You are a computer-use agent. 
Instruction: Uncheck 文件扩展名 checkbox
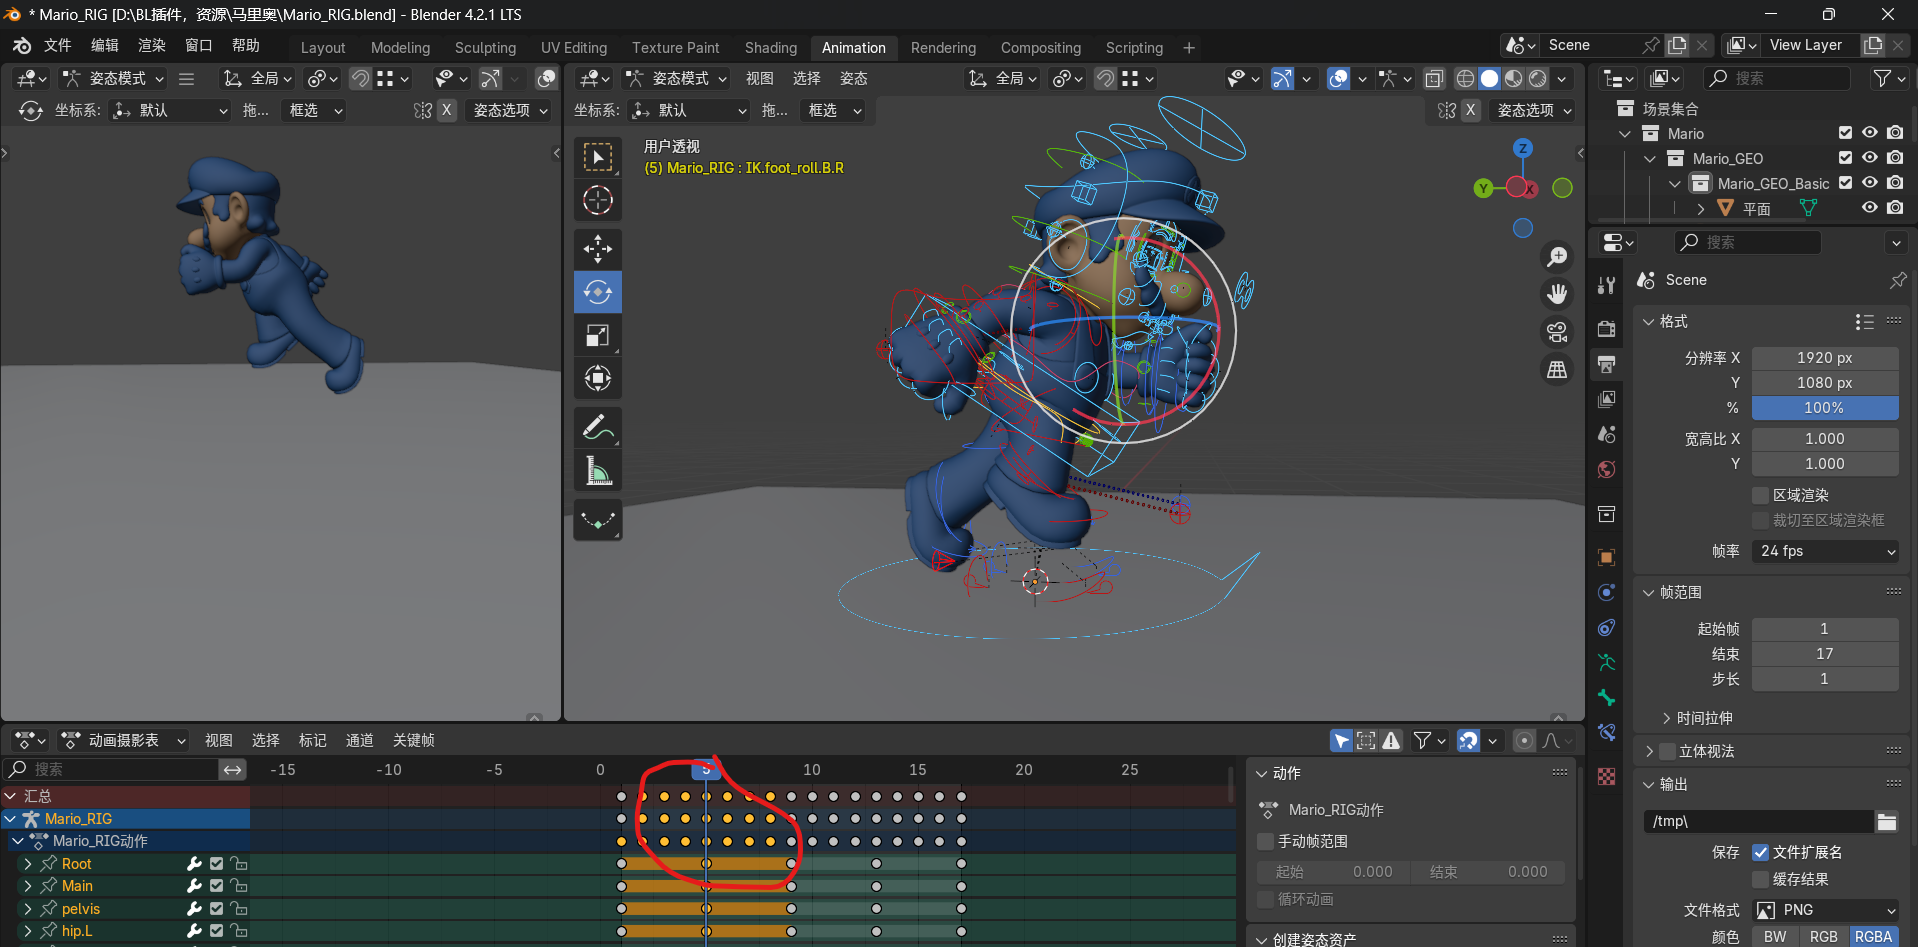point(1761,852)
